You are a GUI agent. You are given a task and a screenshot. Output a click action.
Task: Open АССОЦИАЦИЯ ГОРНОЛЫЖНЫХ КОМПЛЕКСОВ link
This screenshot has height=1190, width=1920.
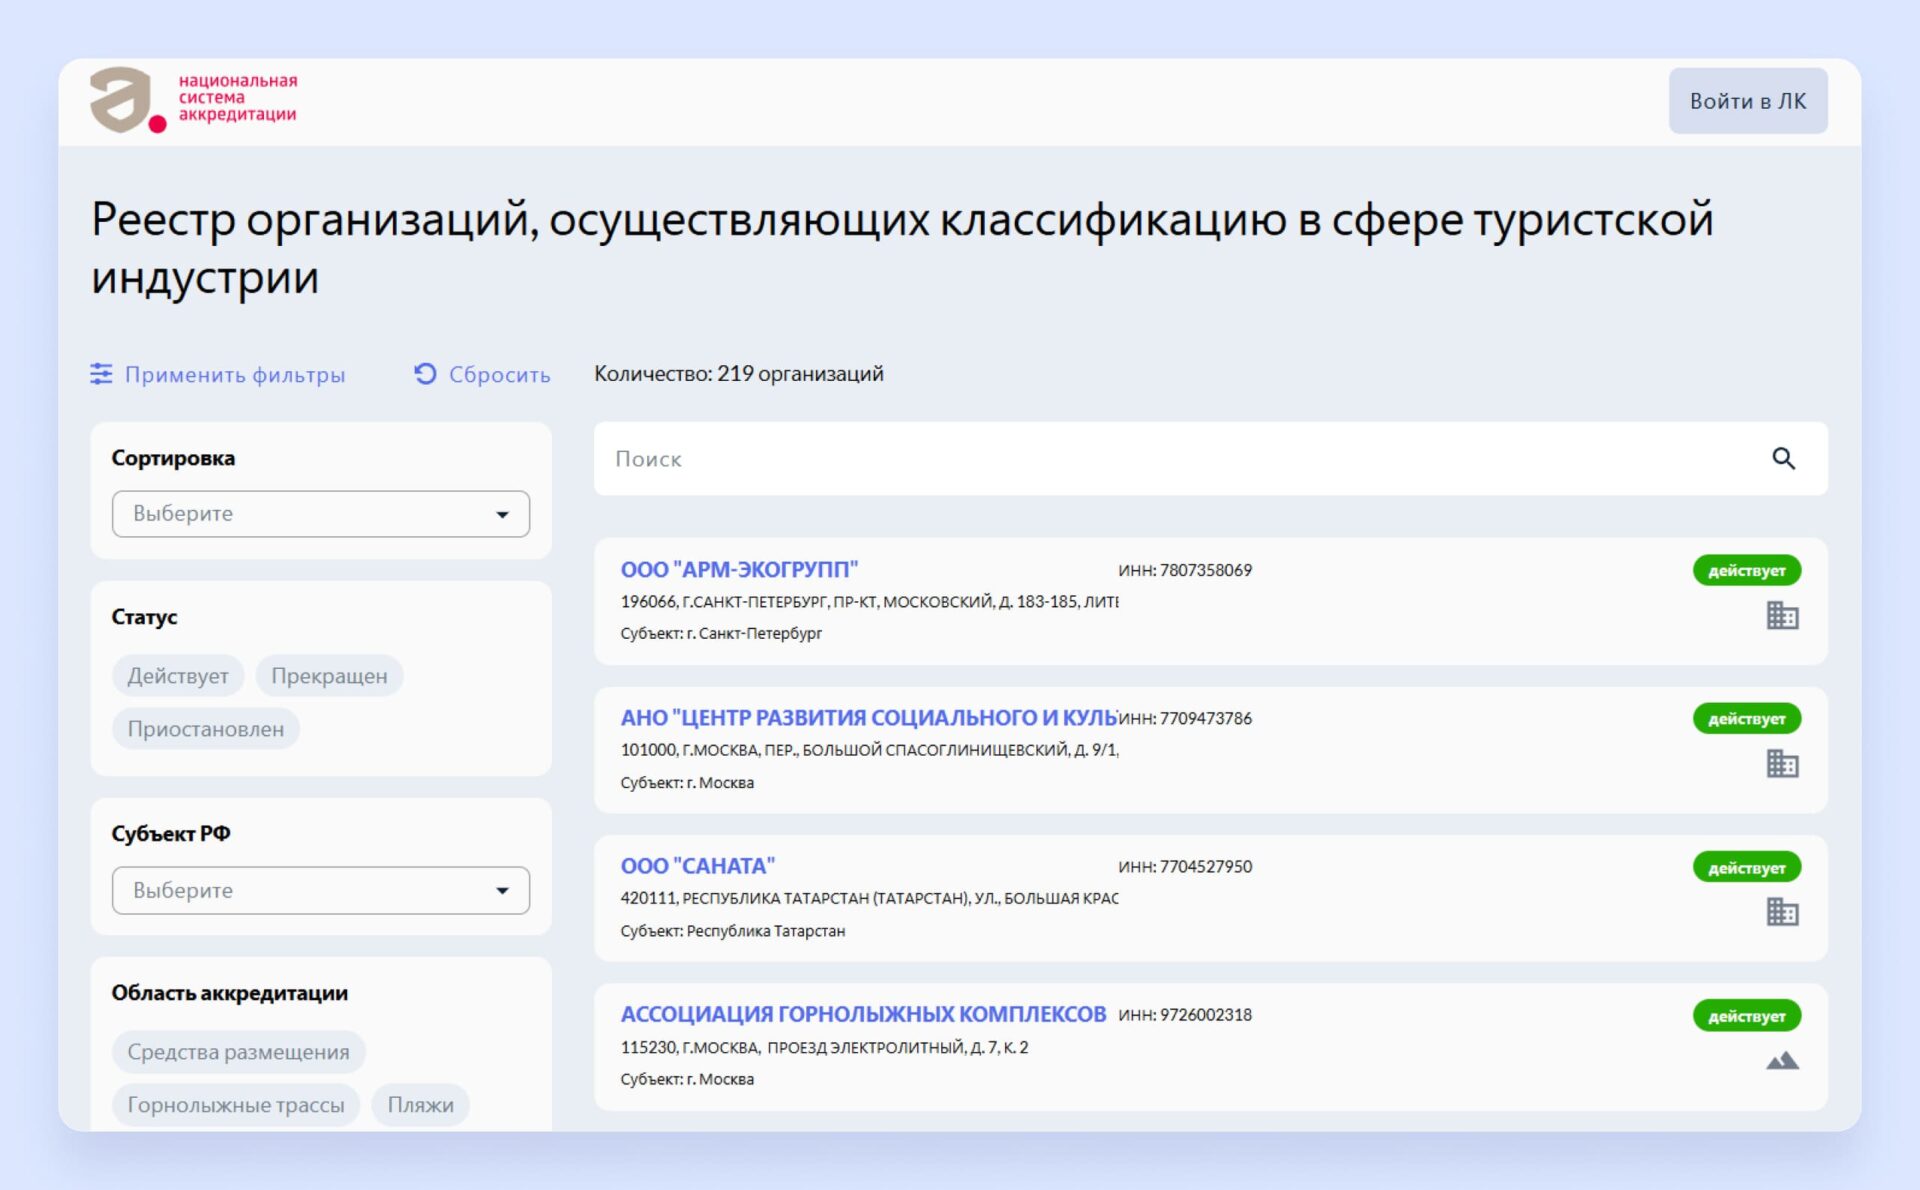[862, 1014]
